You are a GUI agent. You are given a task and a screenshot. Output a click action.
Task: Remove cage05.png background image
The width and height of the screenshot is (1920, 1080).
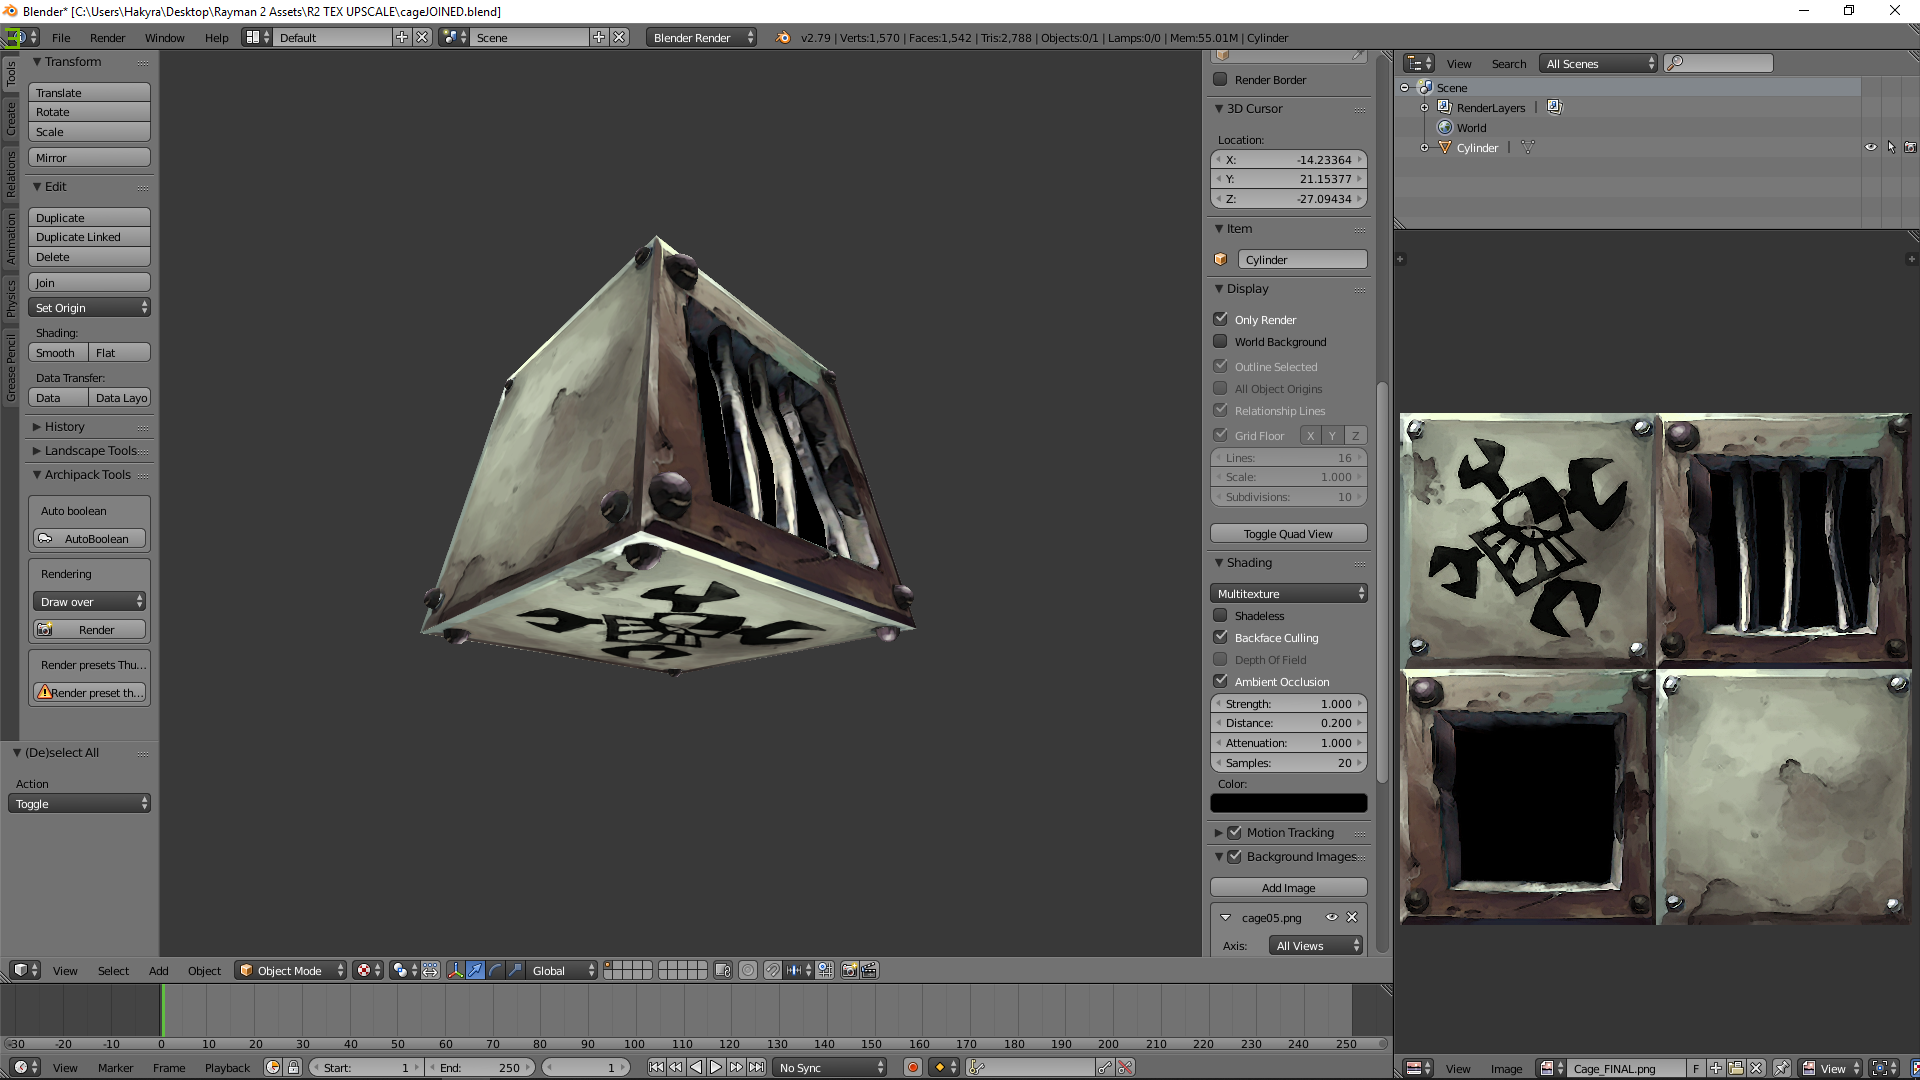(1352, 917)
